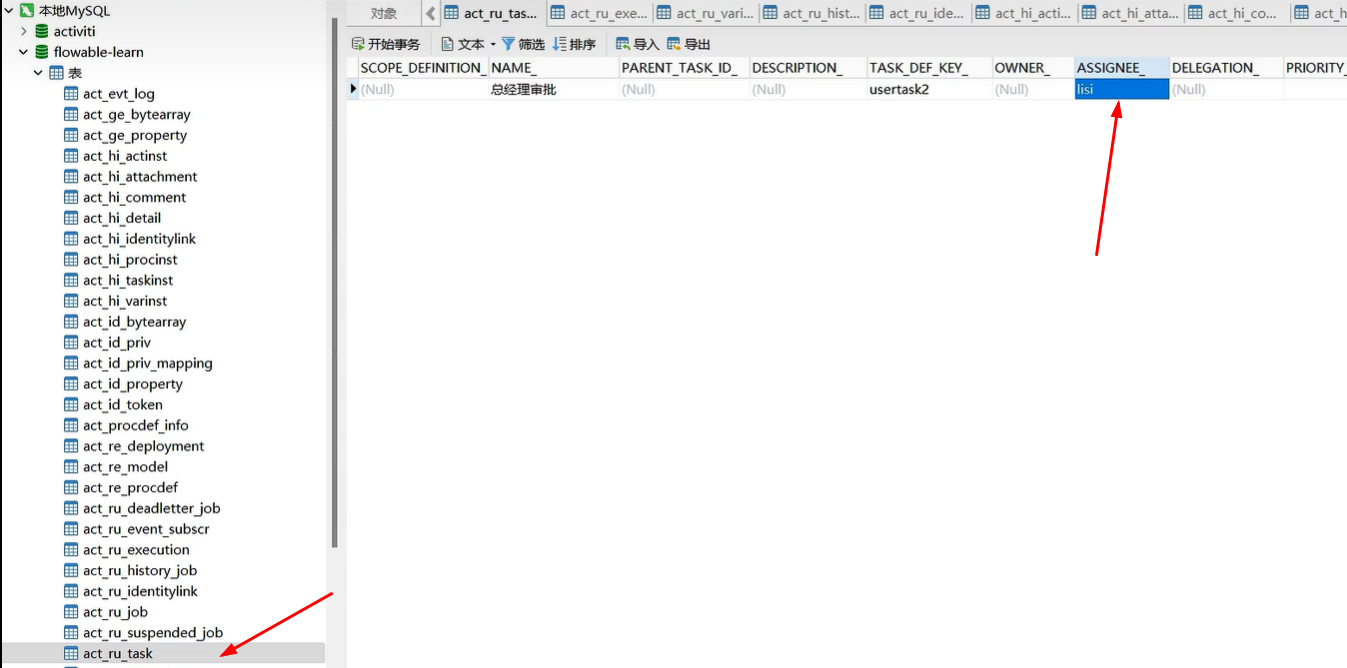Click the 表 folder table icon
This screenshot has width=1347, height=668.
[56, 73]
